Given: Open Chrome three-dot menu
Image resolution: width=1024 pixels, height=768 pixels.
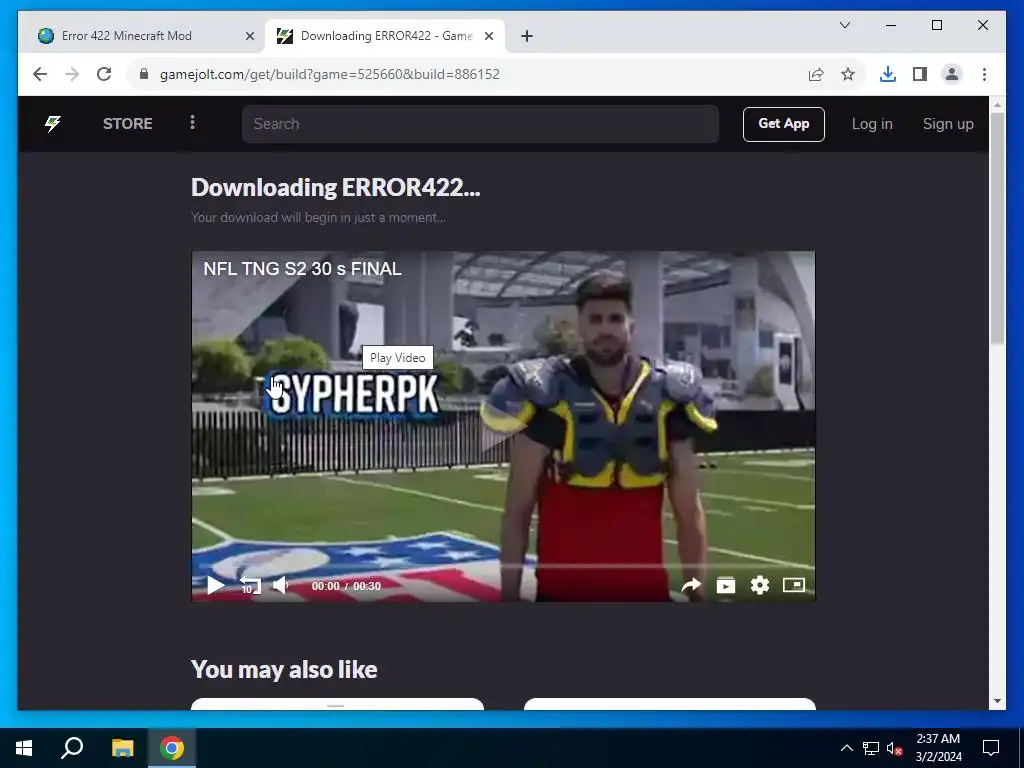Looking at the screenshot, I should point(984,74).
